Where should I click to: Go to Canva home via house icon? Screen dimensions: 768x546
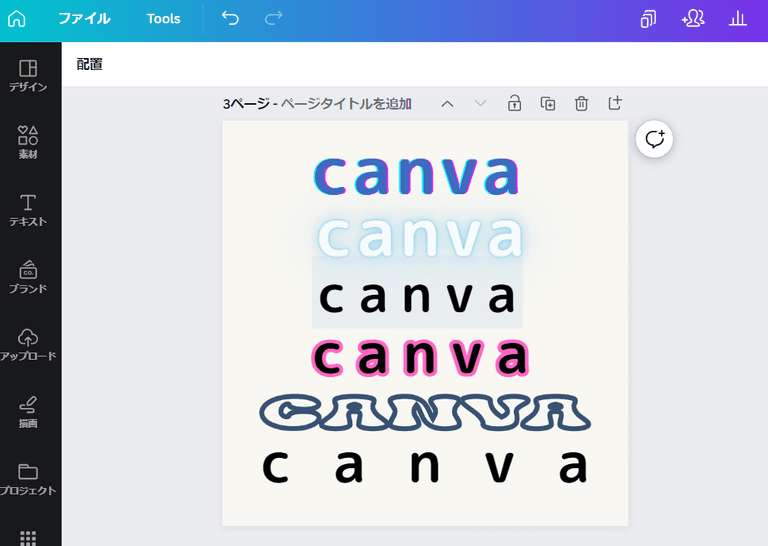pyautogui.click(x=17, y=19)
